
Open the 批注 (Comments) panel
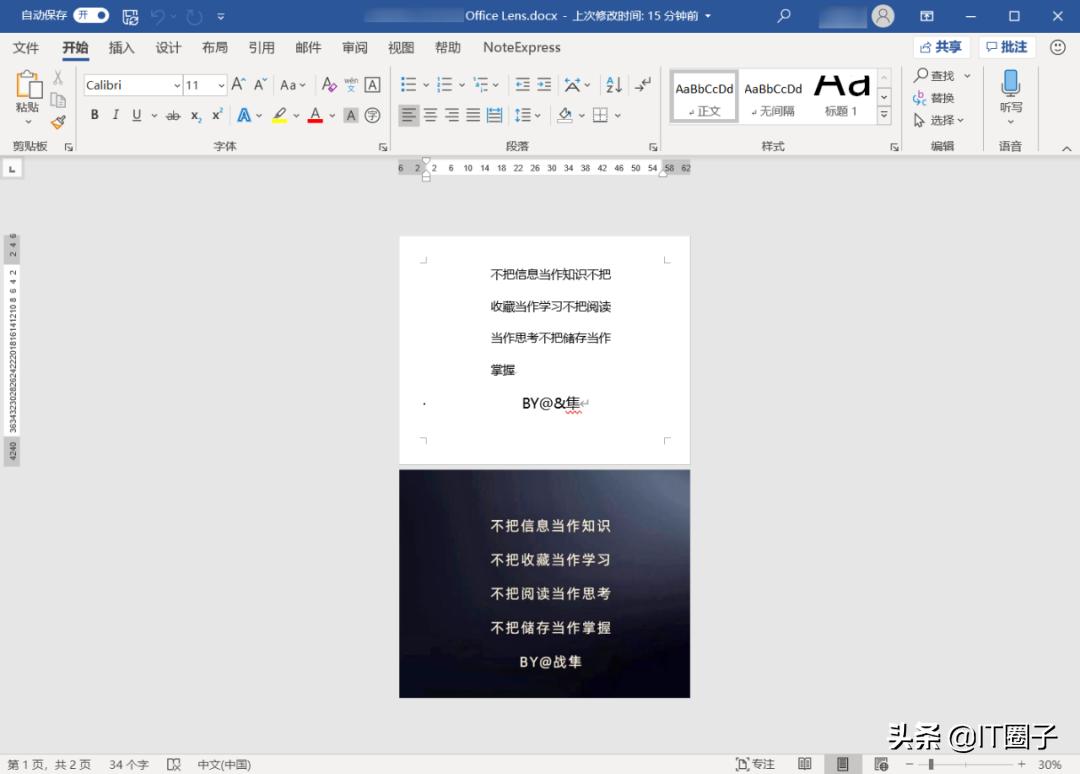(x=1006, y=46)
